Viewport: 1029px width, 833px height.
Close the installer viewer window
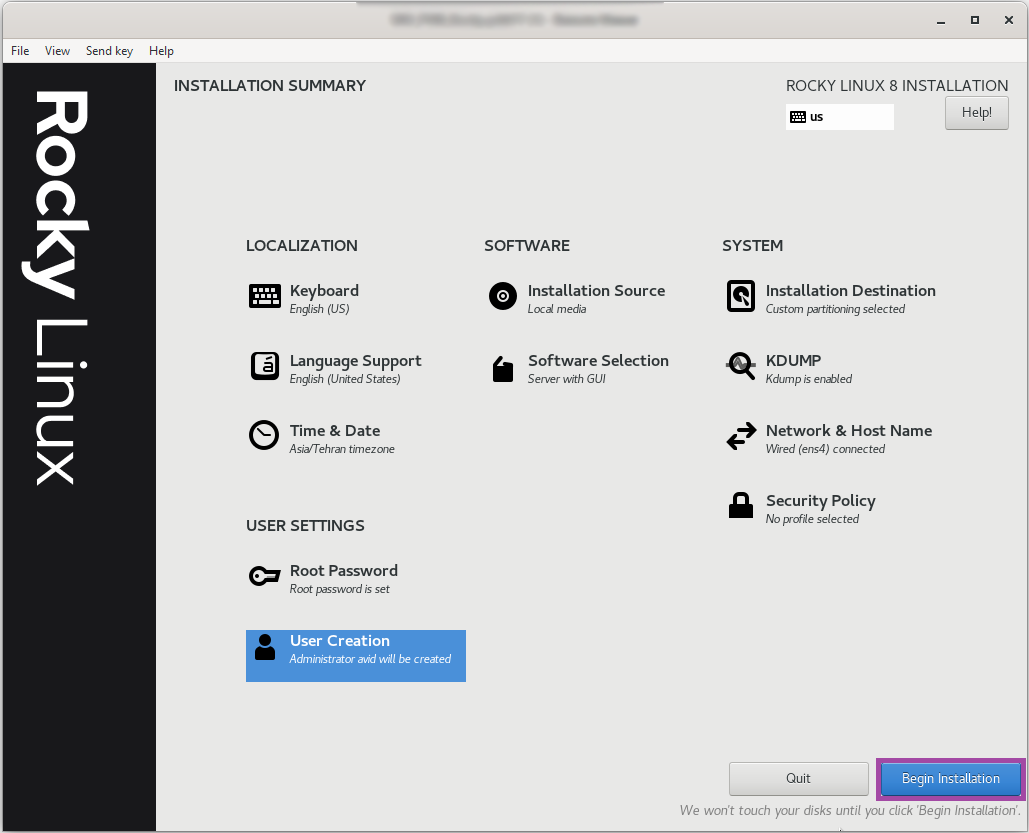point(1009,20)
